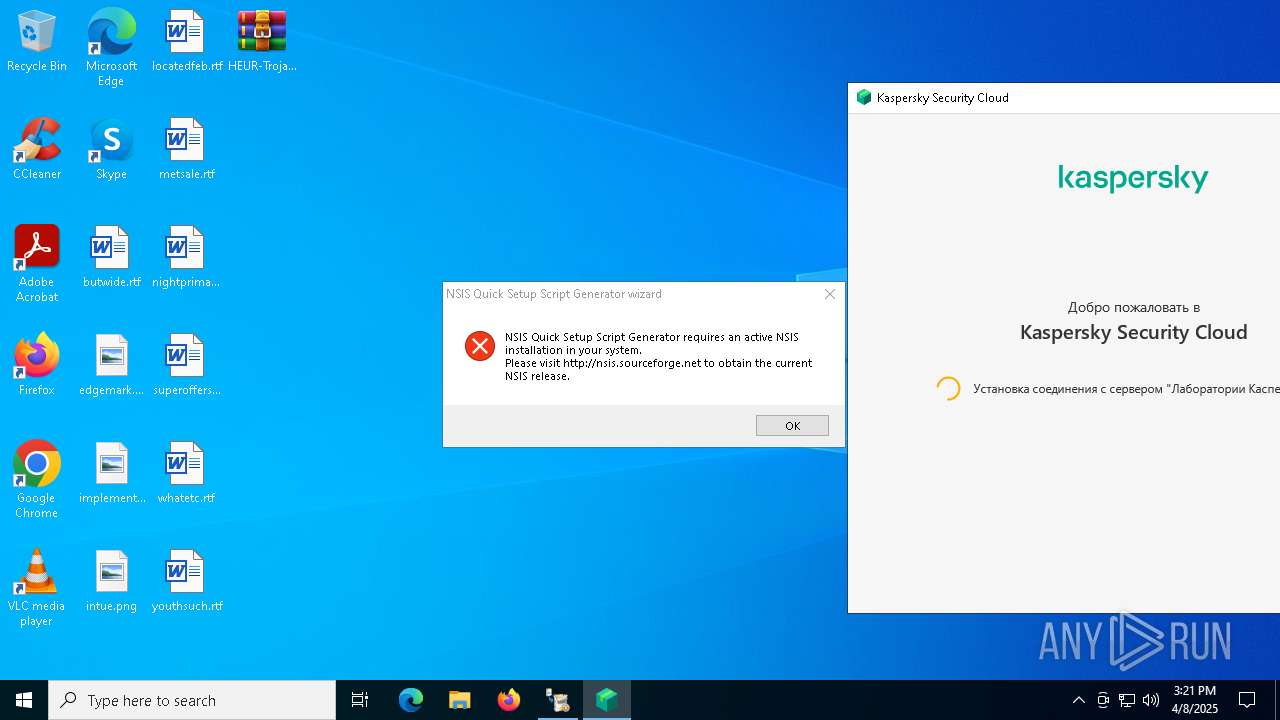Open the network status tray icon
This screenshot has height=720, width=1280.
1127,700
